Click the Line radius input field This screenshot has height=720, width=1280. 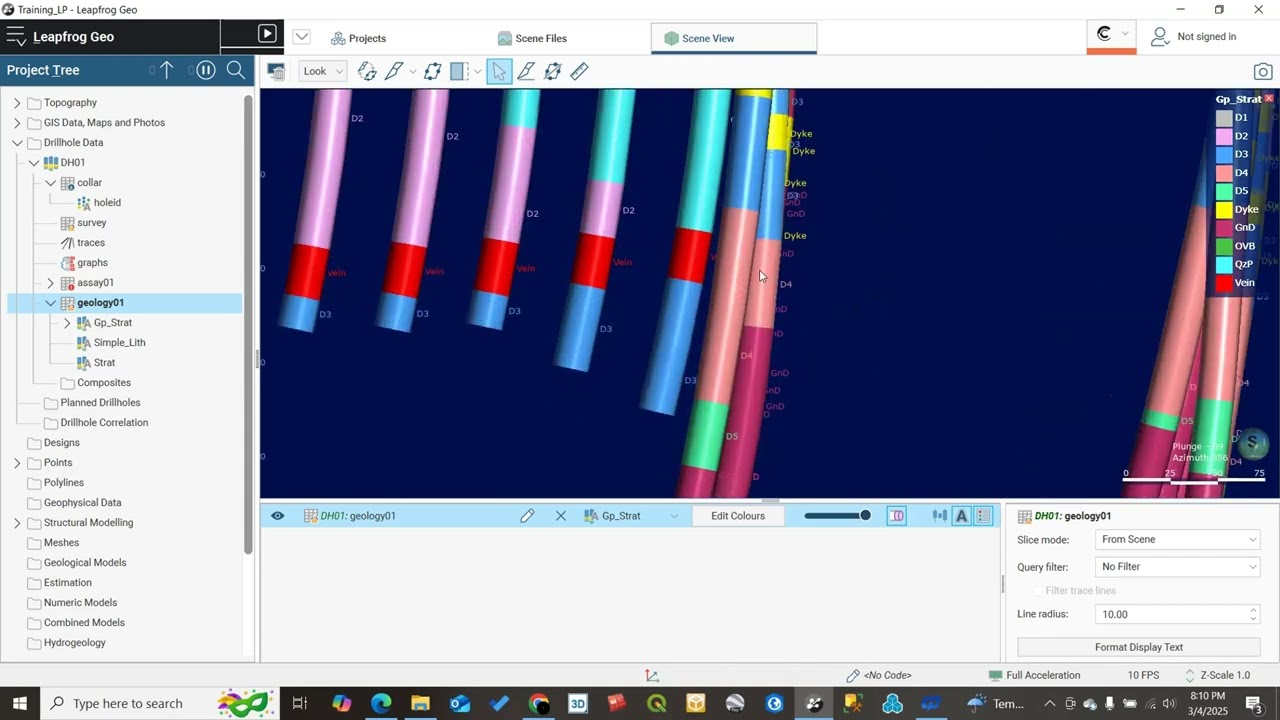(1170, 615)
